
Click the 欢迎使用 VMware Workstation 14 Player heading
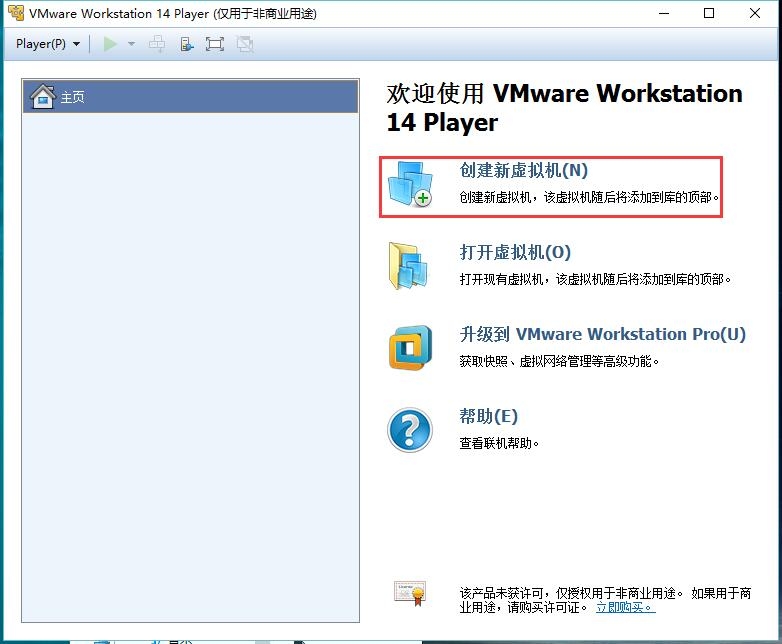565,108
